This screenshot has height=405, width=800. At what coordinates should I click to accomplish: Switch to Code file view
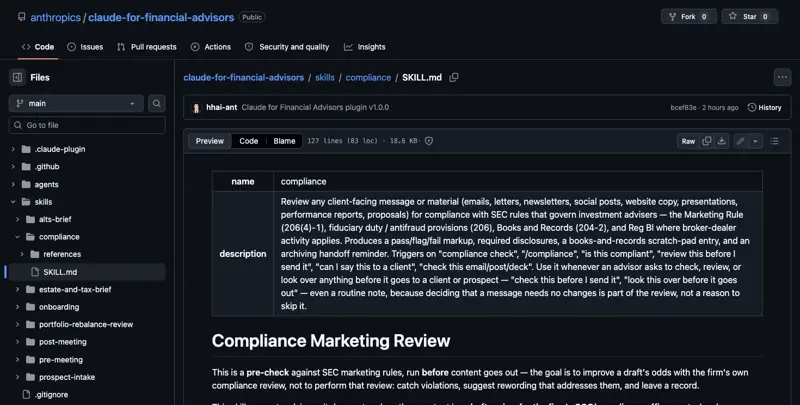point(248,141)
